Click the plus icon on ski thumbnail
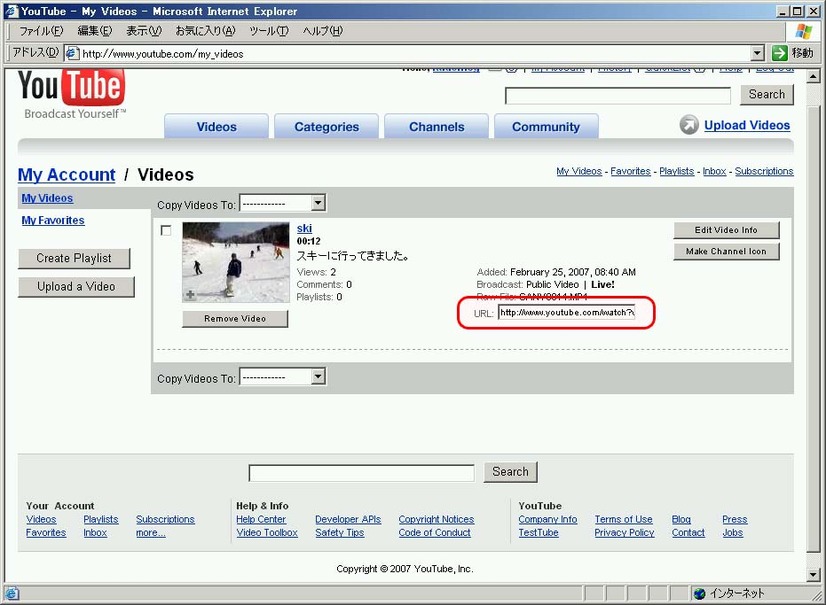 191,295
